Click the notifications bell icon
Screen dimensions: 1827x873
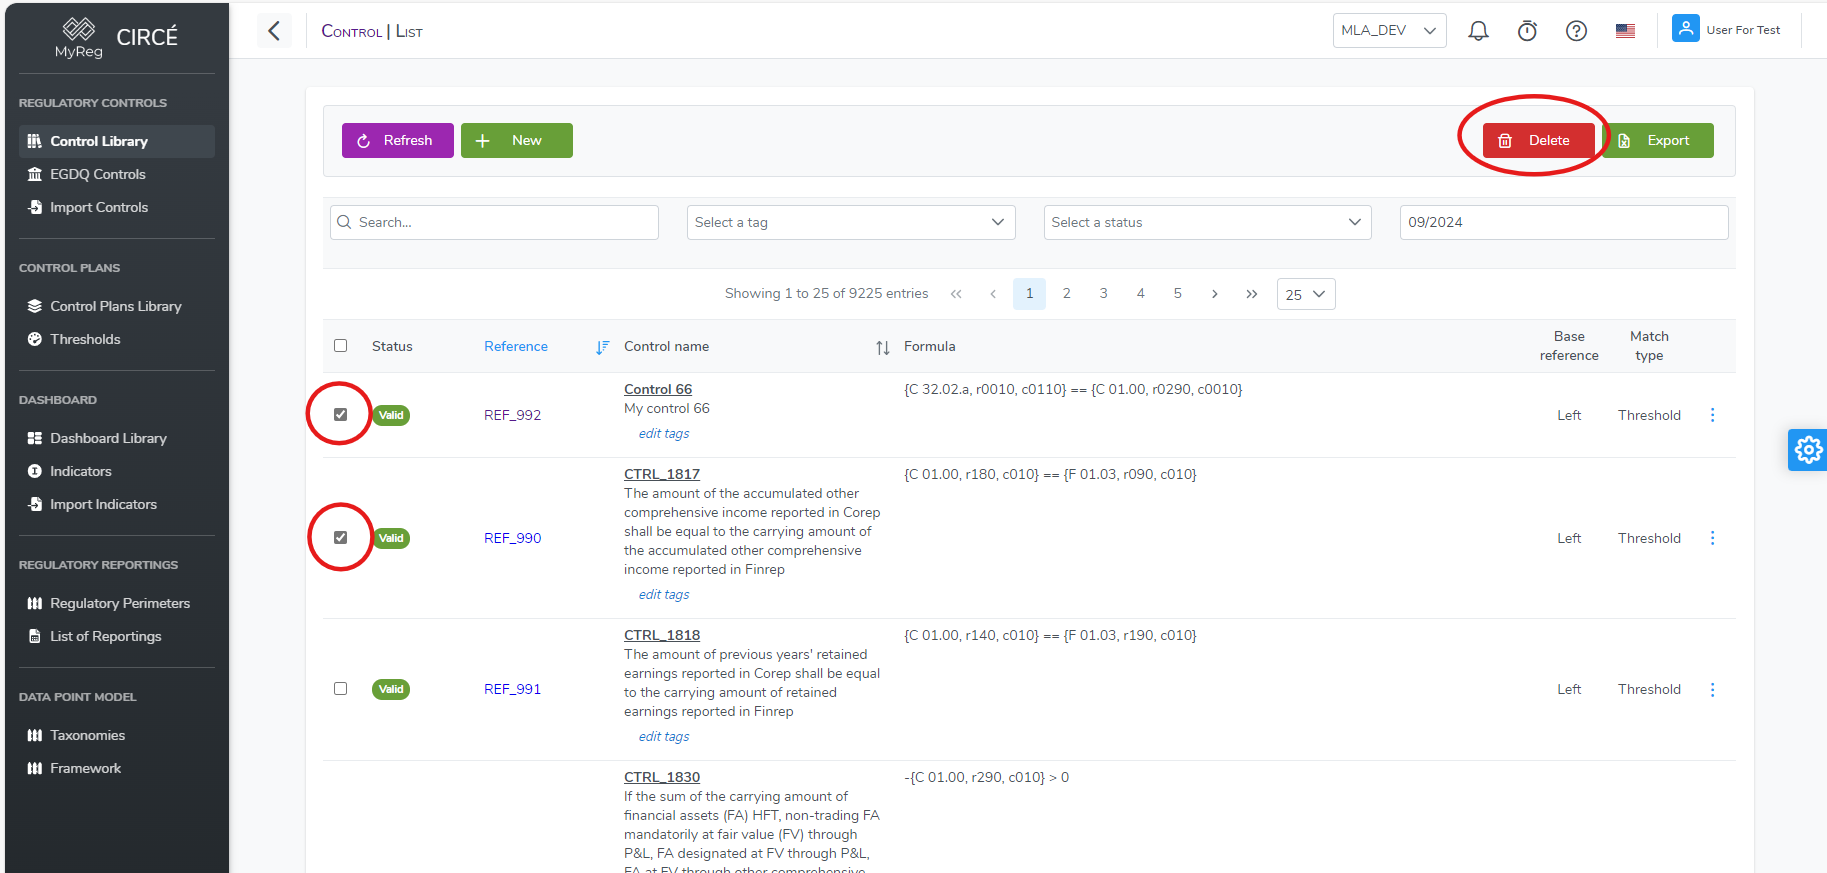(x=1478, y=31)
